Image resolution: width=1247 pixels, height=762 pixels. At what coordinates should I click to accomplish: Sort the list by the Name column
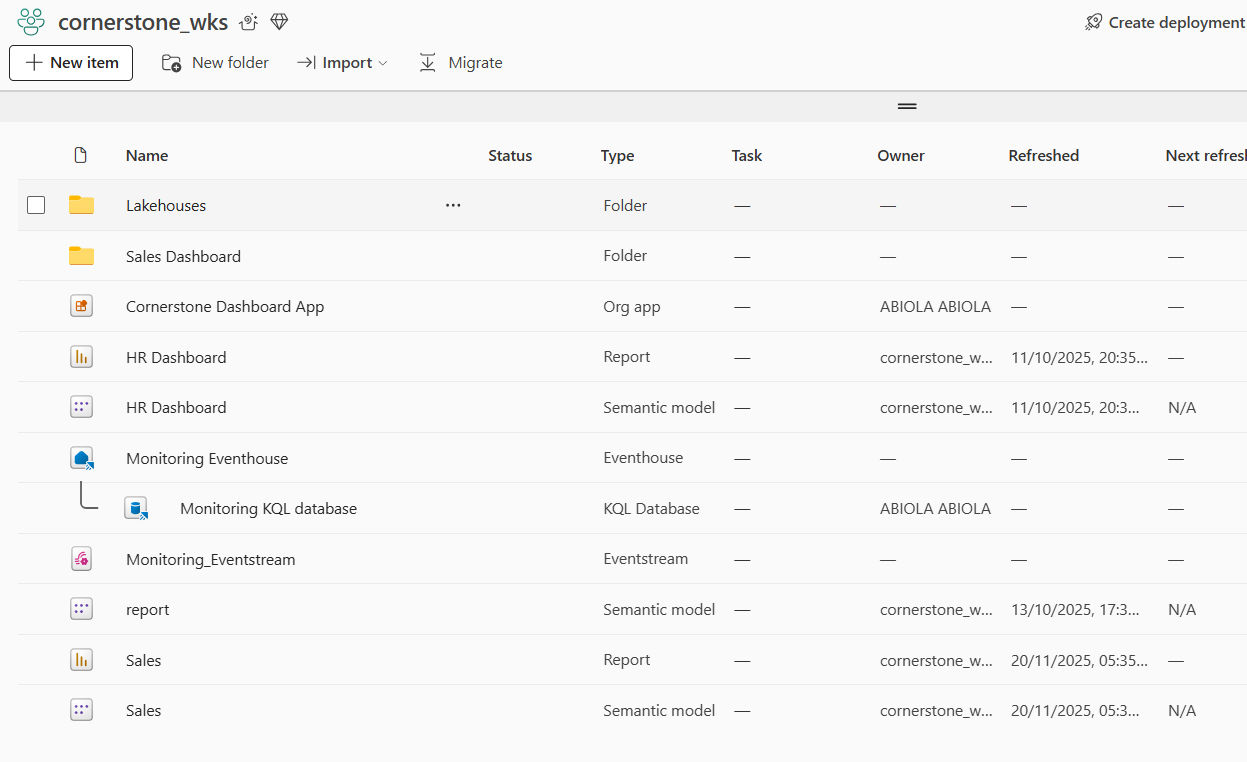click(147, 156)
